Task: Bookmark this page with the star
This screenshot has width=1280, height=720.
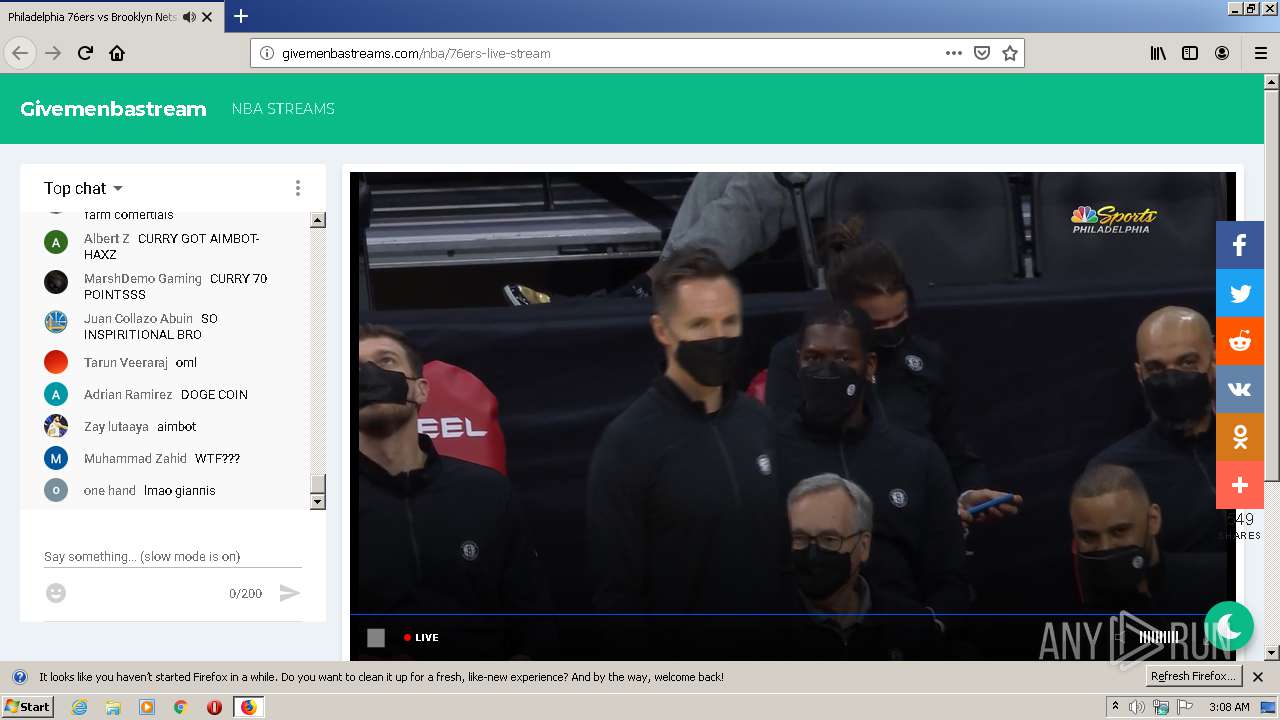Action: click(1010, 53)
